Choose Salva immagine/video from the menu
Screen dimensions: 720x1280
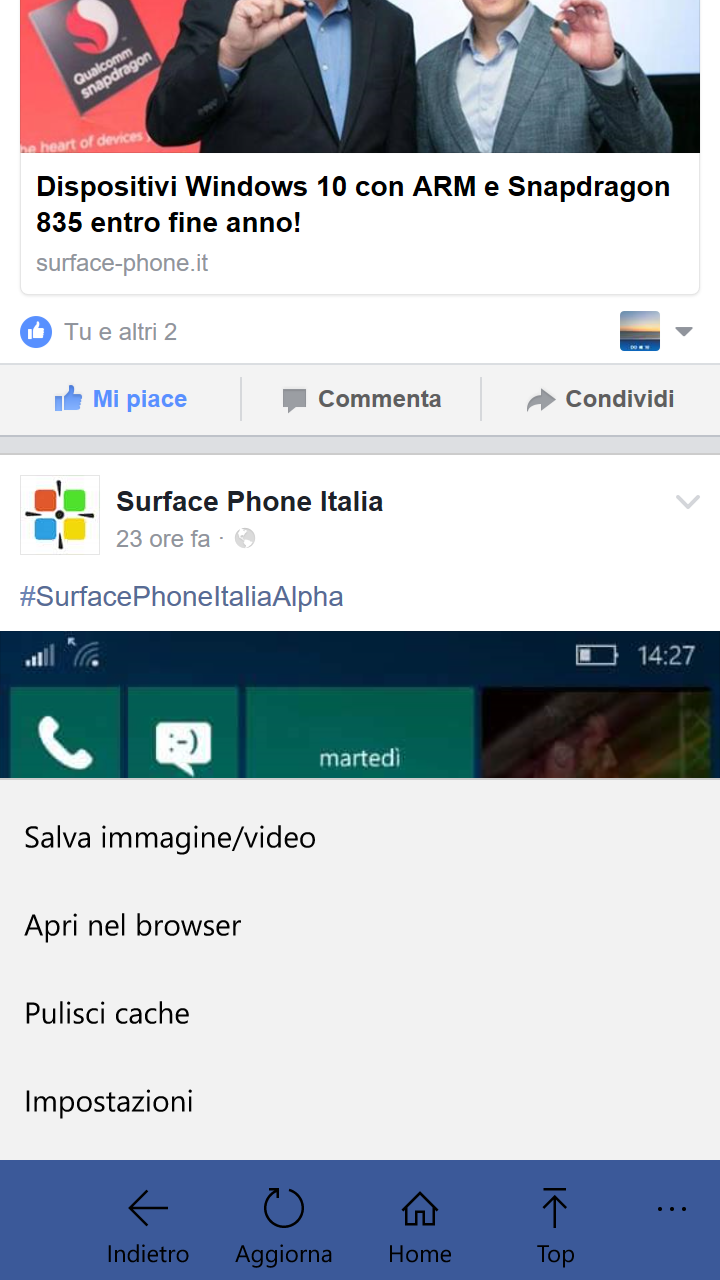[x=360, y=837]
